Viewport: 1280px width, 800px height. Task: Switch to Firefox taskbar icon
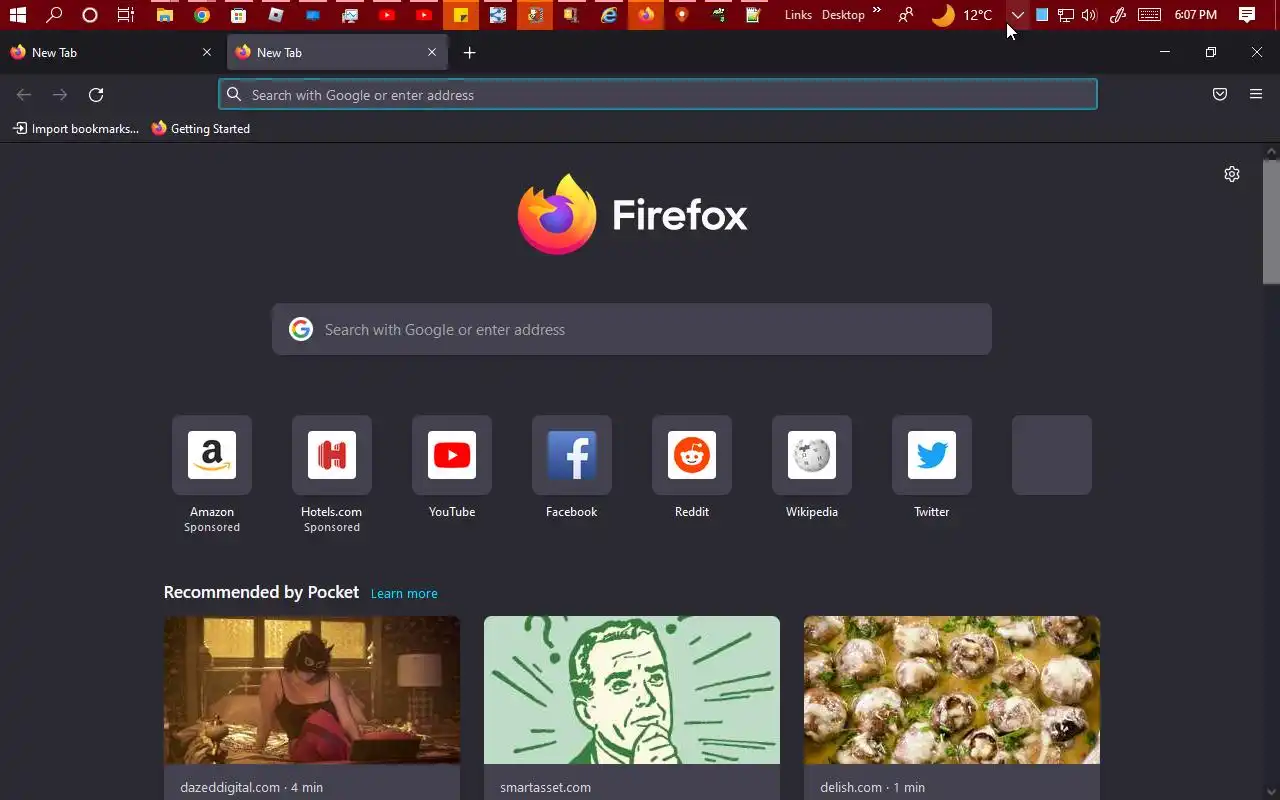click(x=646, y=15)
